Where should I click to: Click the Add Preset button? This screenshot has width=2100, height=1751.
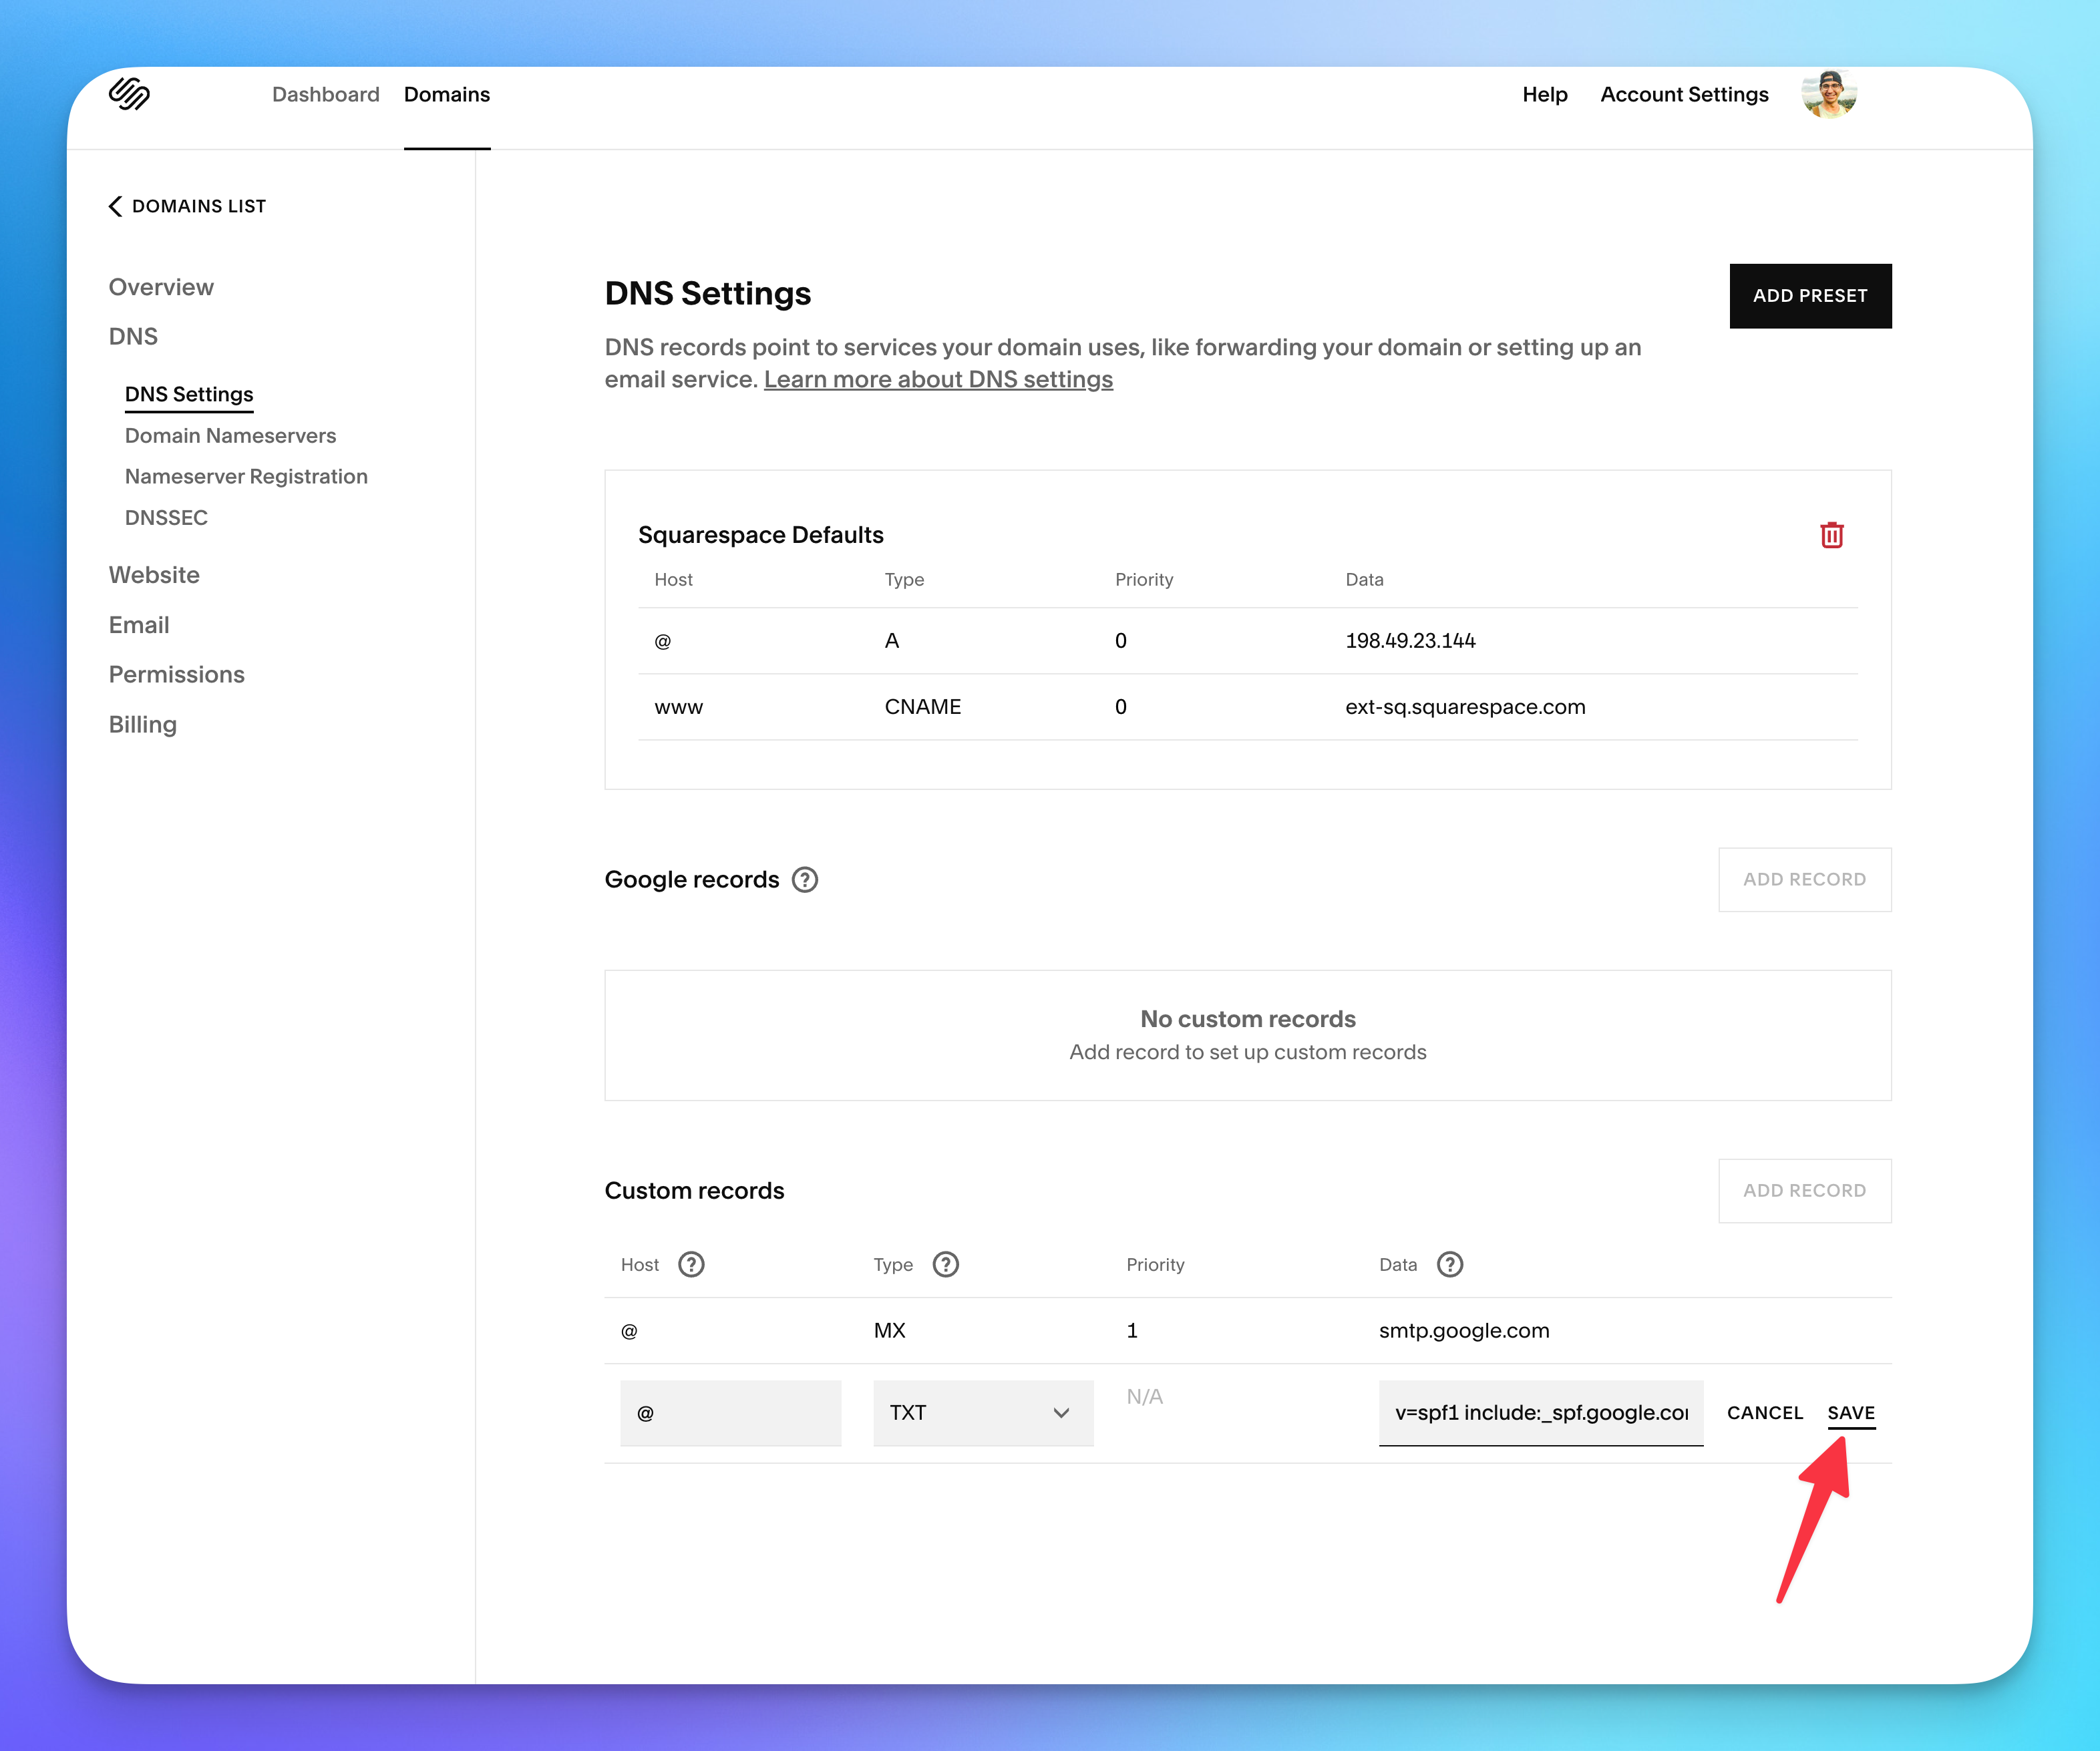point(1809,296)
